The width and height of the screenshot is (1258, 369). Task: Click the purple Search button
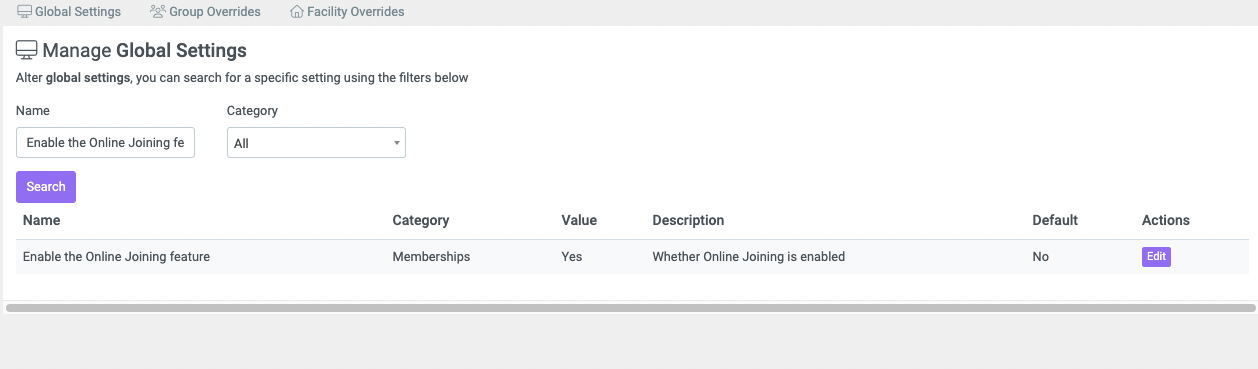pos(46,187)
